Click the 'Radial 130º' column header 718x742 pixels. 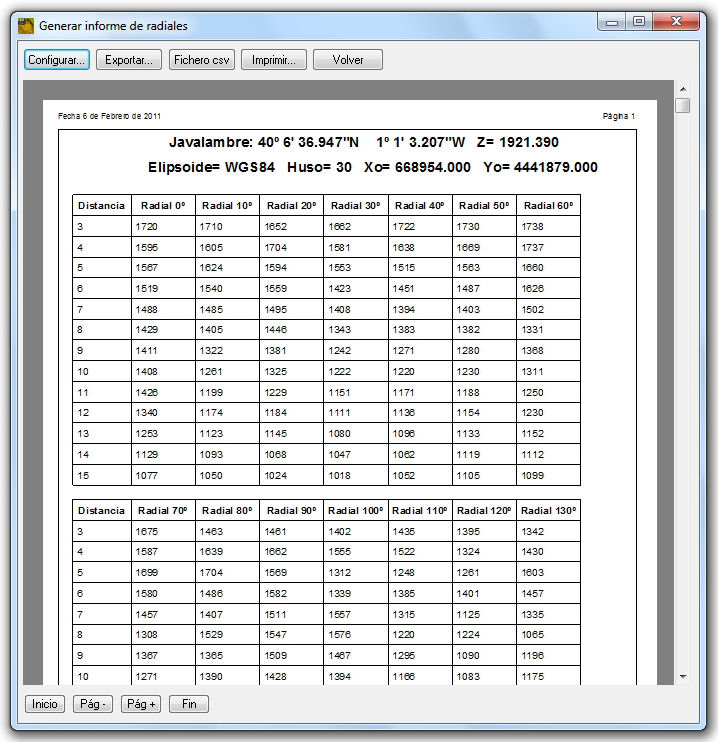pyautogui.click(x=549, y=511)
